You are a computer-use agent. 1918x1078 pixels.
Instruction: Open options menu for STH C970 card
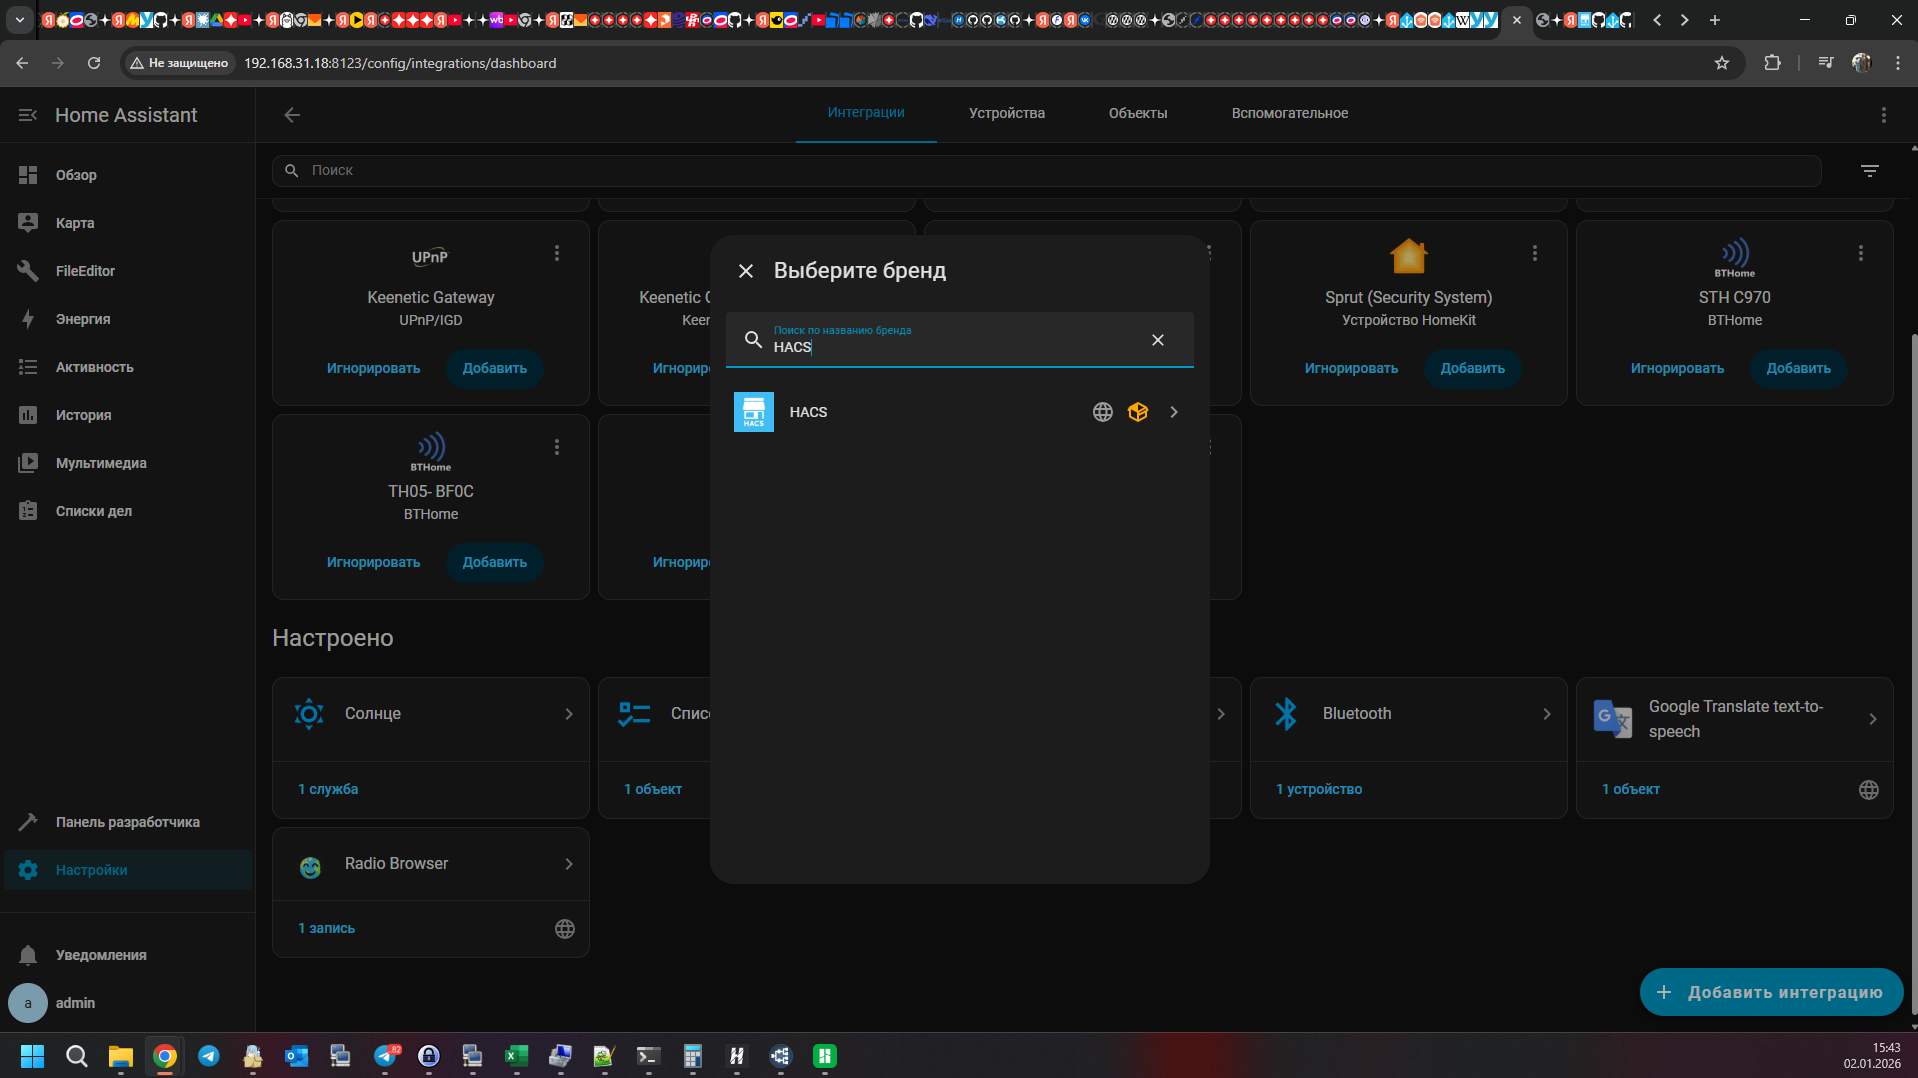pyautogui.click(x=1860, y=254)
